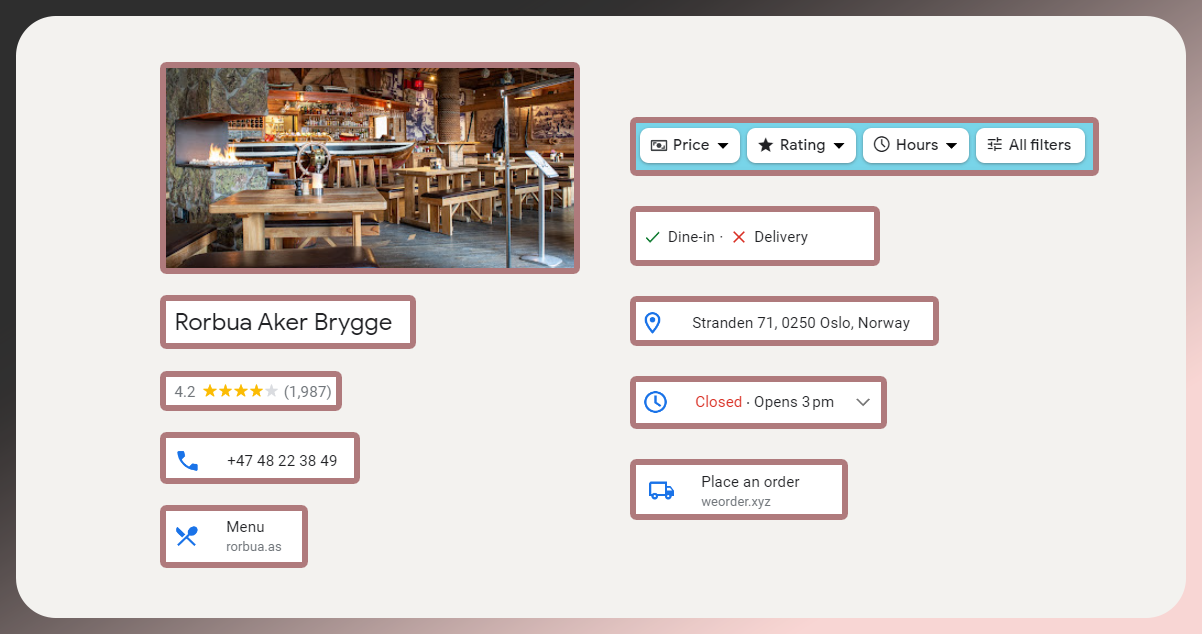
Task: Click the sliders icon in All filters
Action: click(994, 145)
